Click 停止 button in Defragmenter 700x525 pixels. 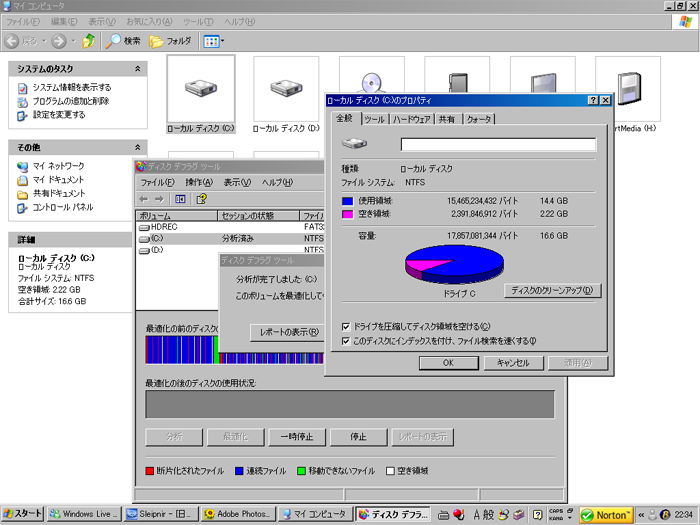click(x=358, y=437)
